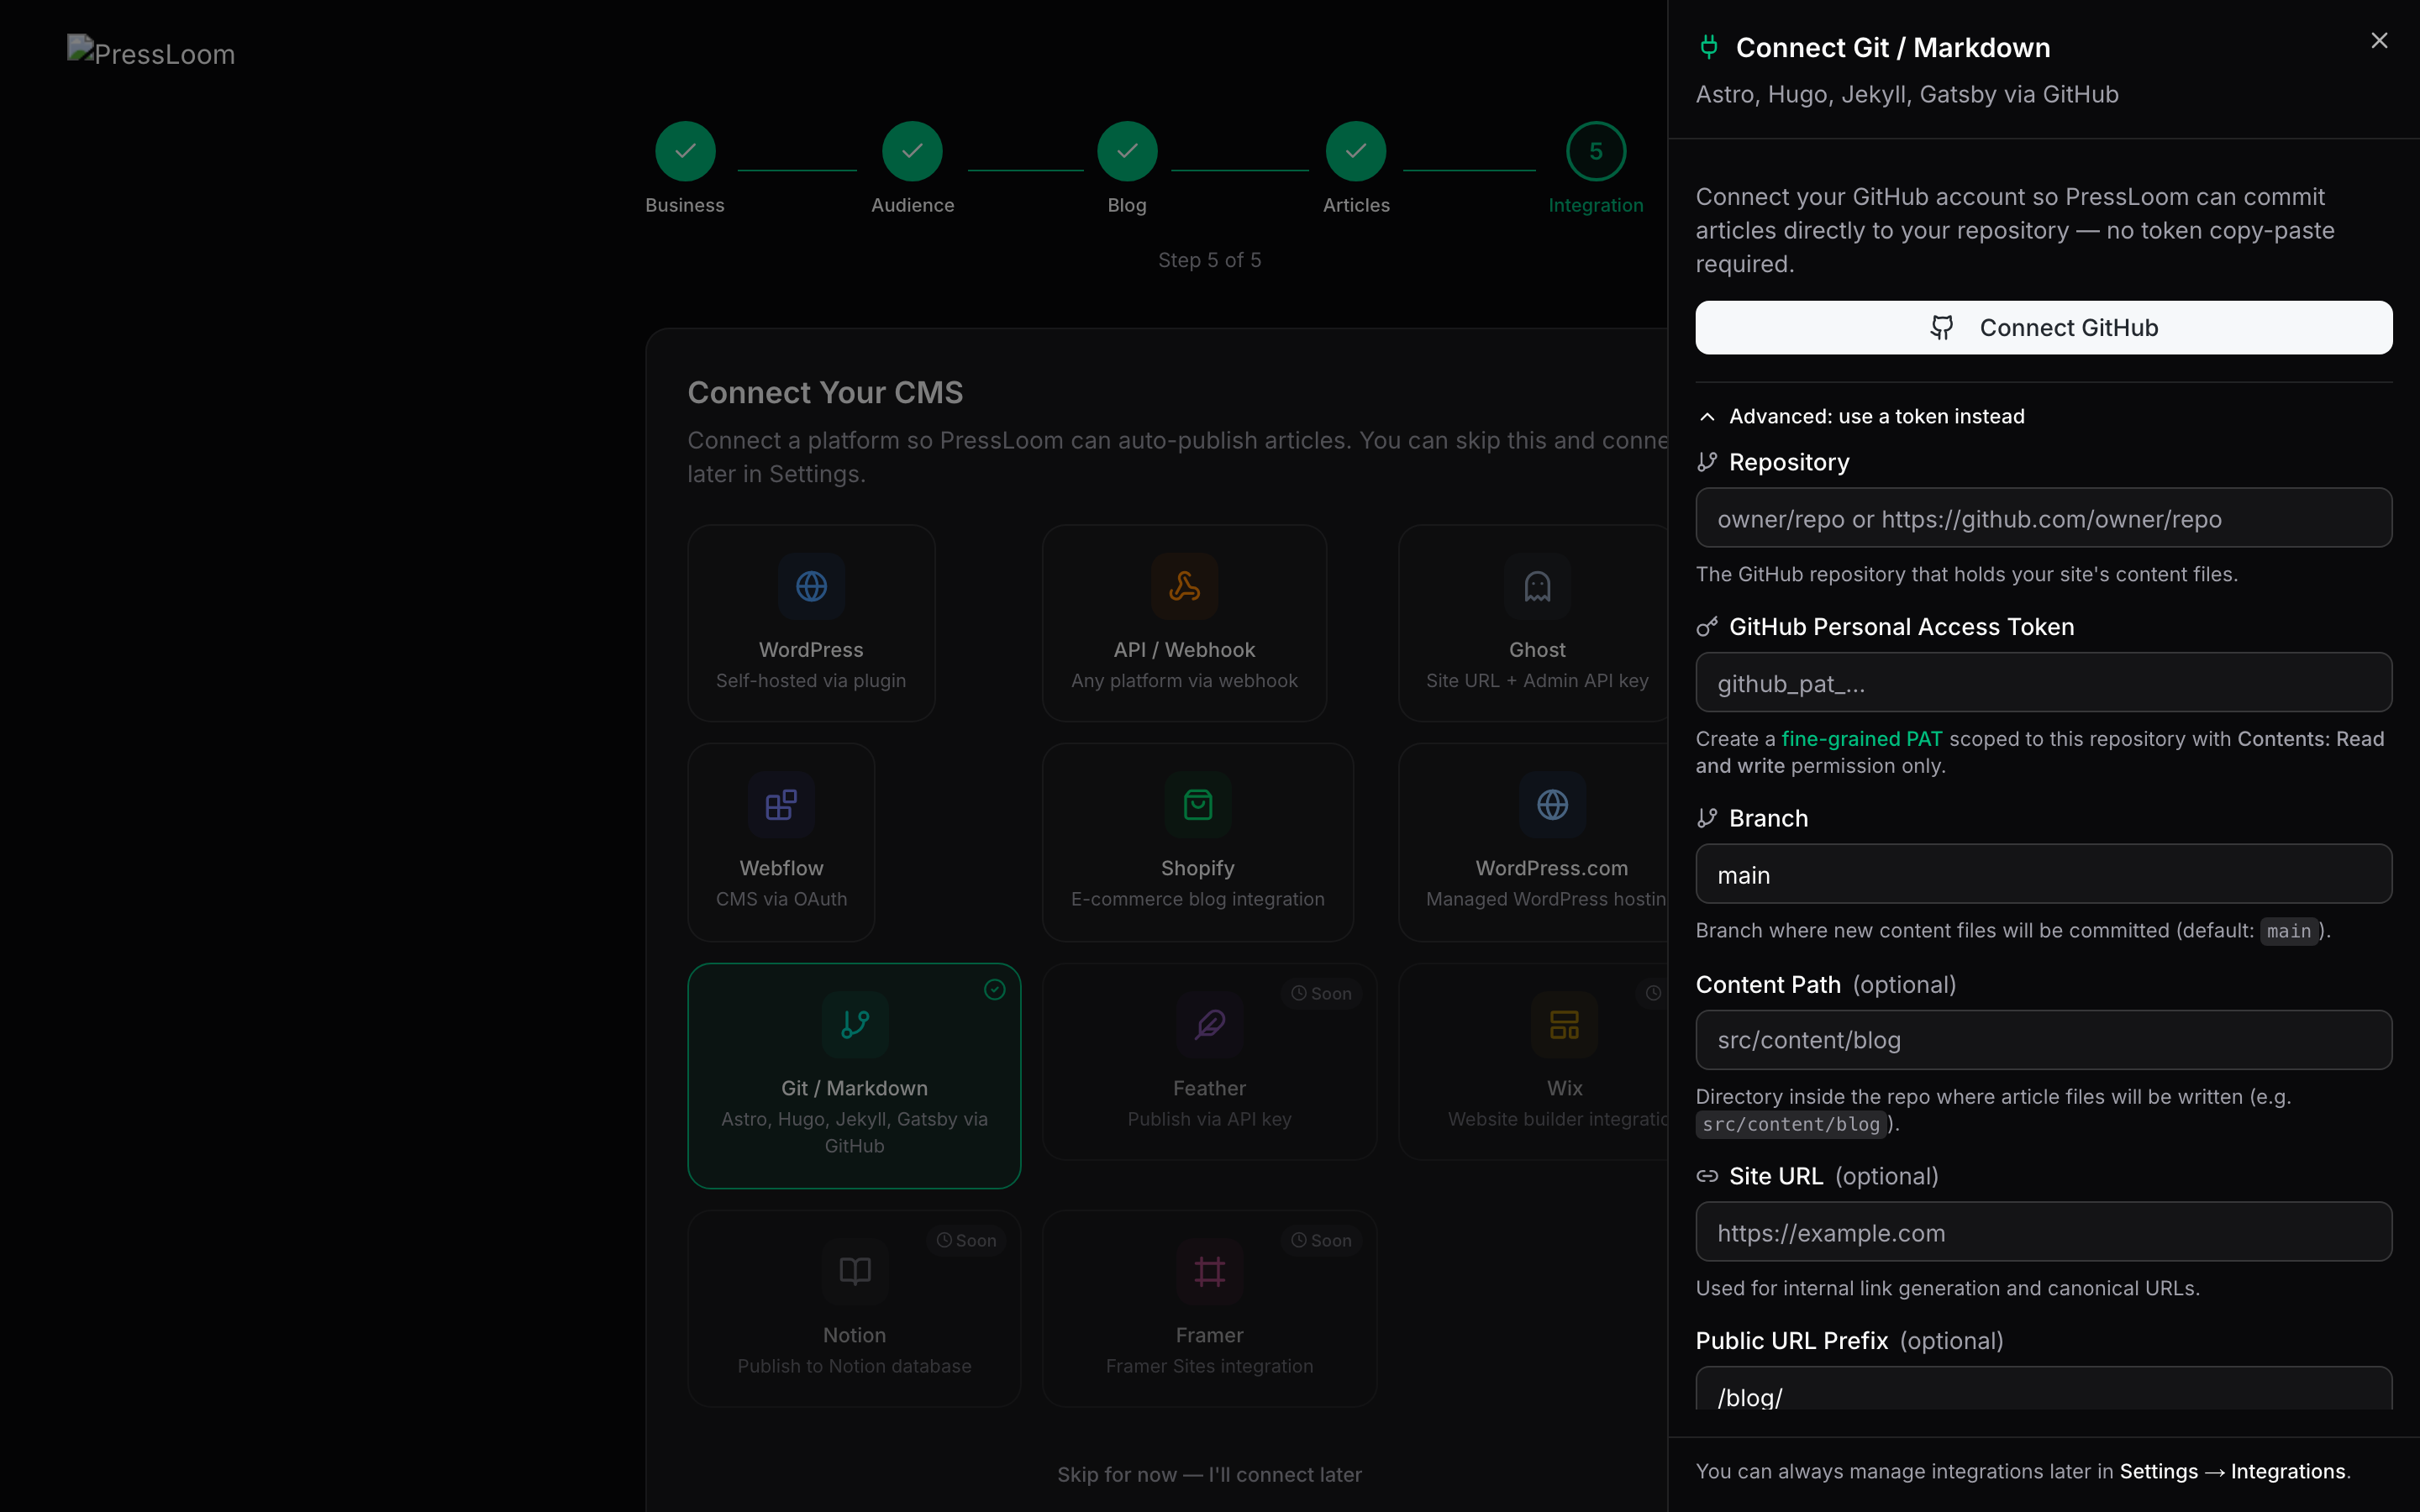
Task: Click the plug icon beside Connect Git / Markdown
Action: (1709, 47)
